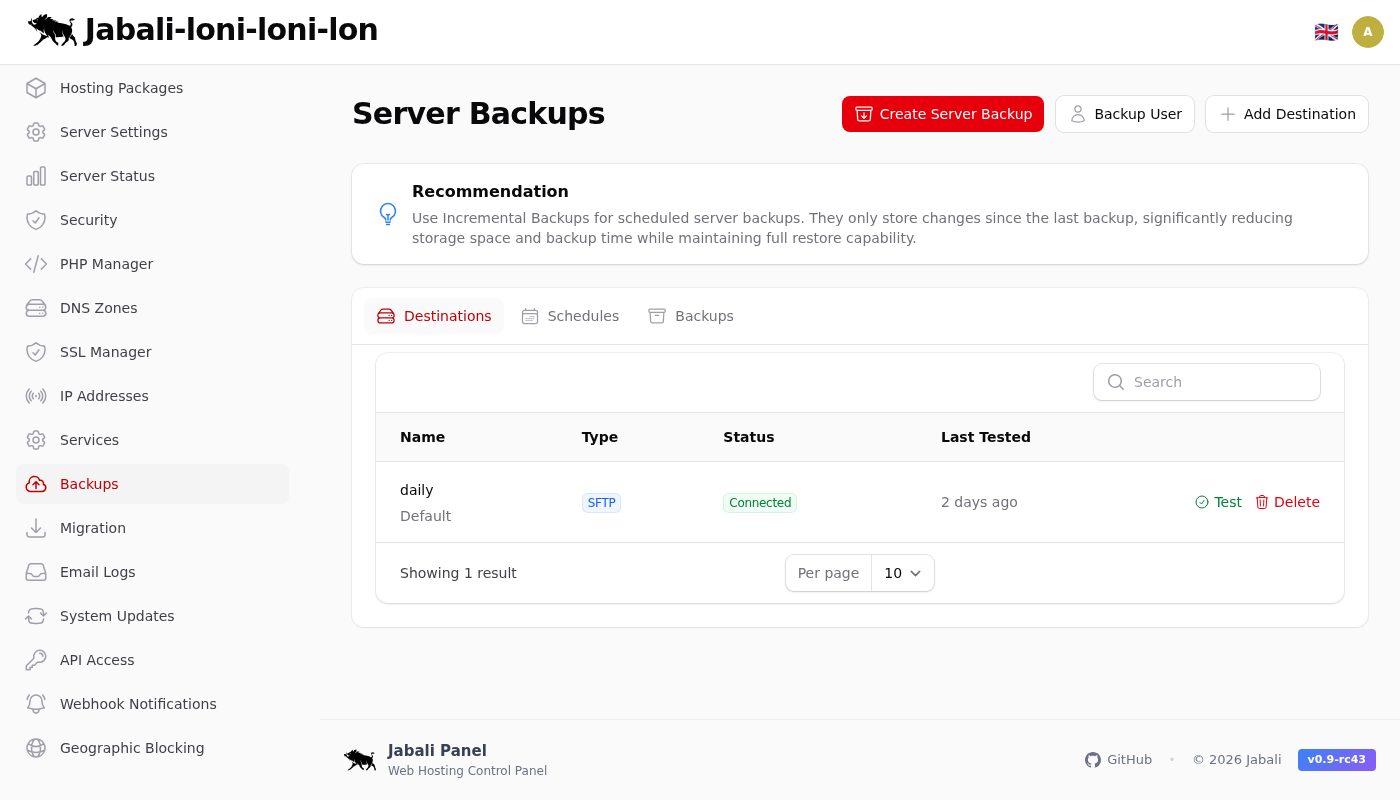This screenshot has height=800, width=1400.
Task: Click the Geographic Blocking globe icon
Action: click(x=36, y=748)
